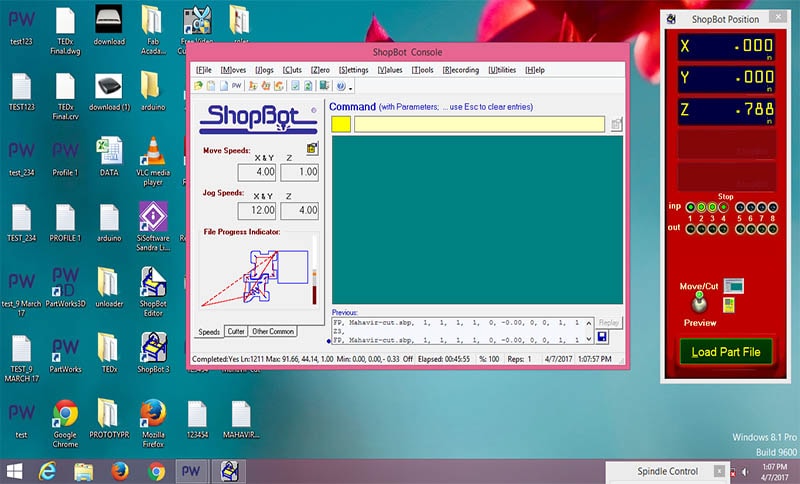Expand the arrow next to the help icon
This screenshot has width=800, height=484.
point(350,88)
